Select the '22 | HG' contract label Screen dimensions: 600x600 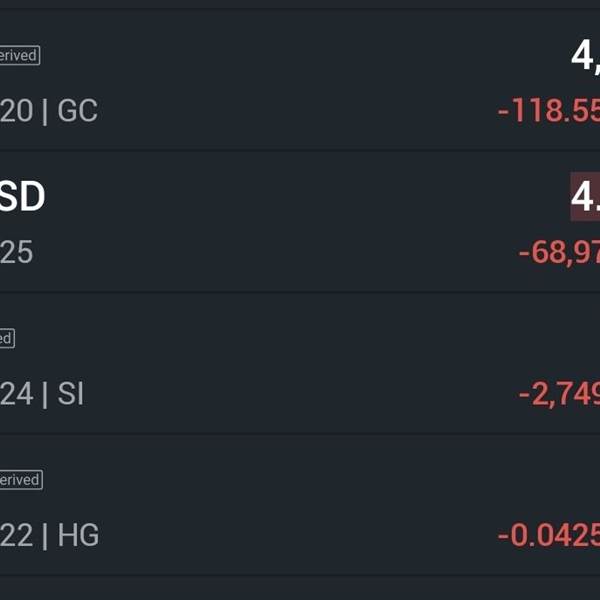coord(50,536)
